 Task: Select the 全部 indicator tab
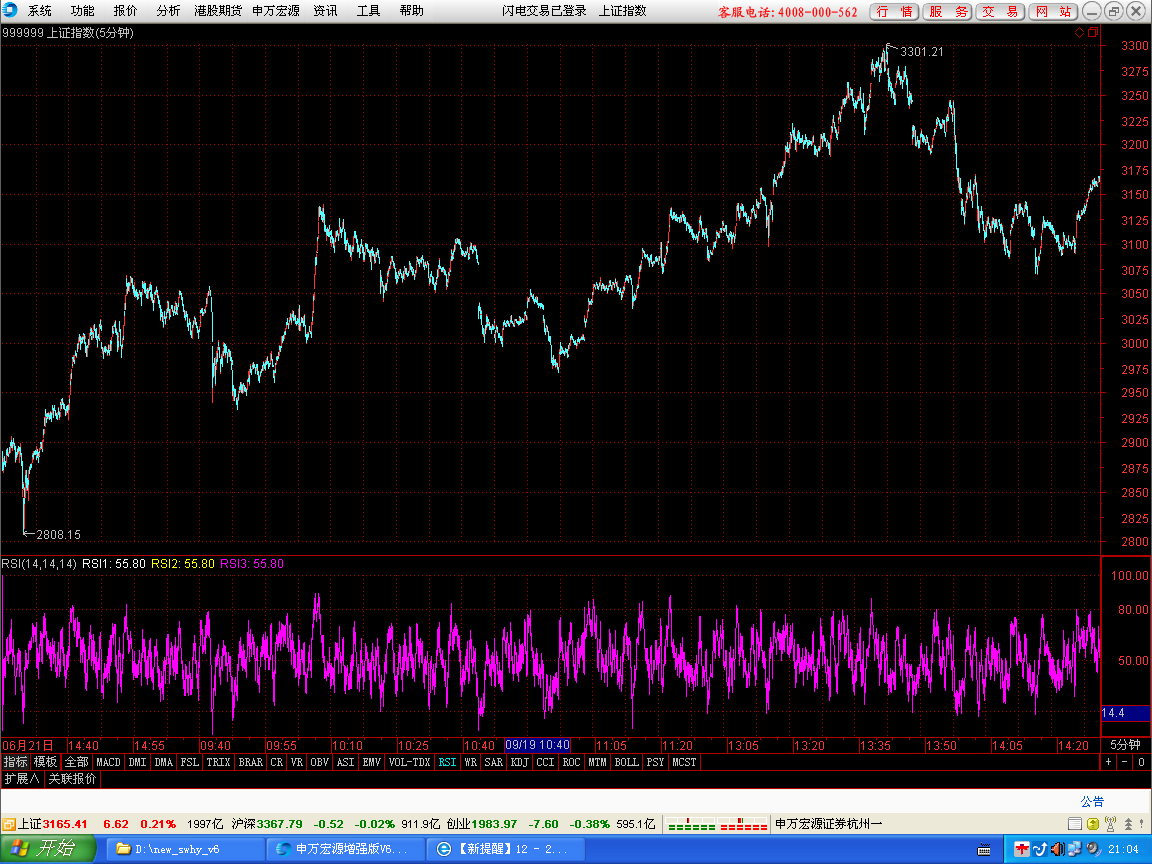76,762
